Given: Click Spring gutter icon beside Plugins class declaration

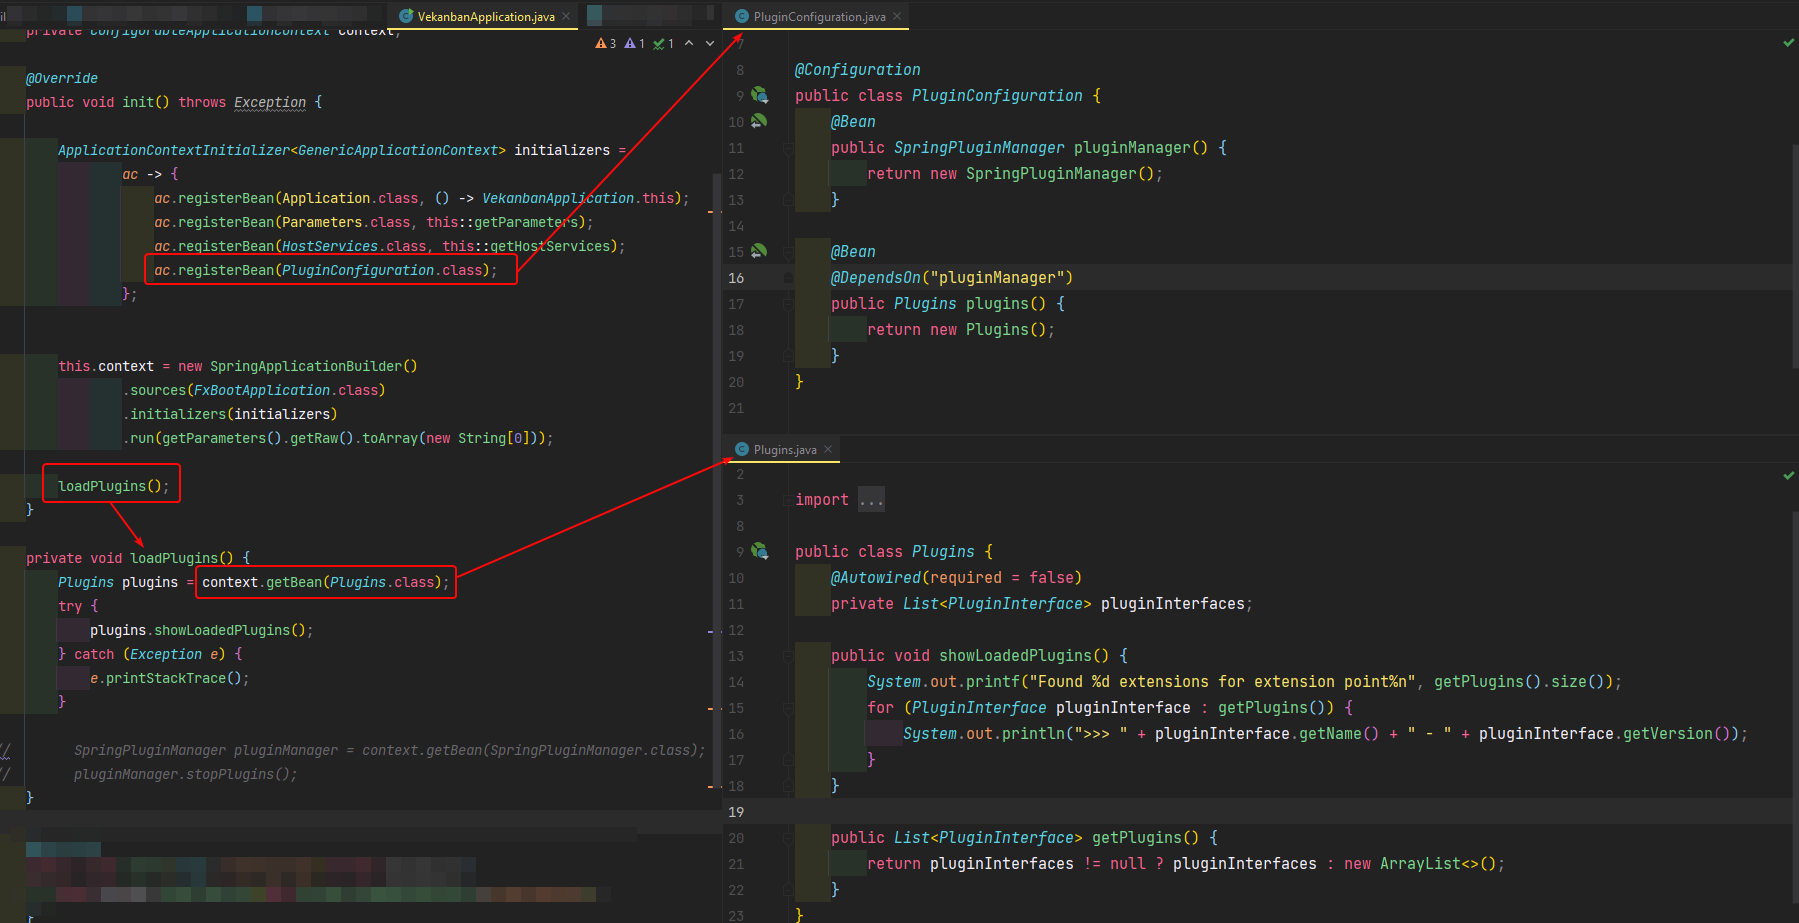Looking at the screenshot, I should [x=760, y=551].
